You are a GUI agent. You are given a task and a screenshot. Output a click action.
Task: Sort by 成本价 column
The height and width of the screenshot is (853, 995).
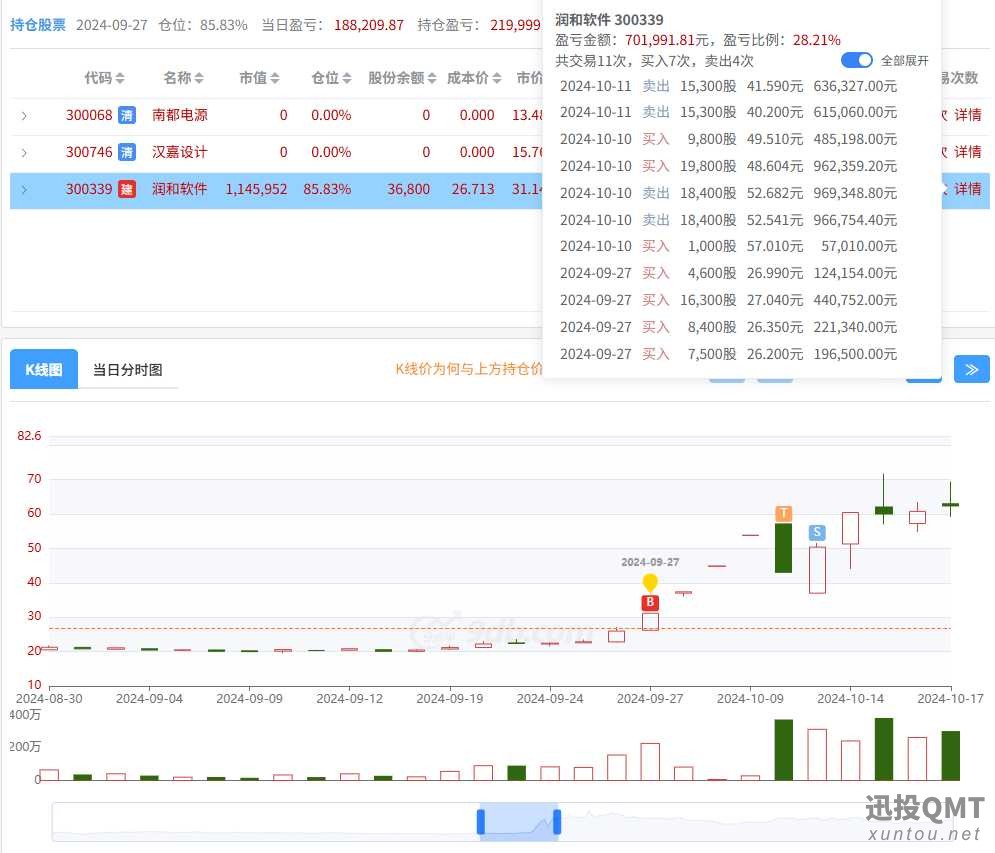tap(474, 78)
